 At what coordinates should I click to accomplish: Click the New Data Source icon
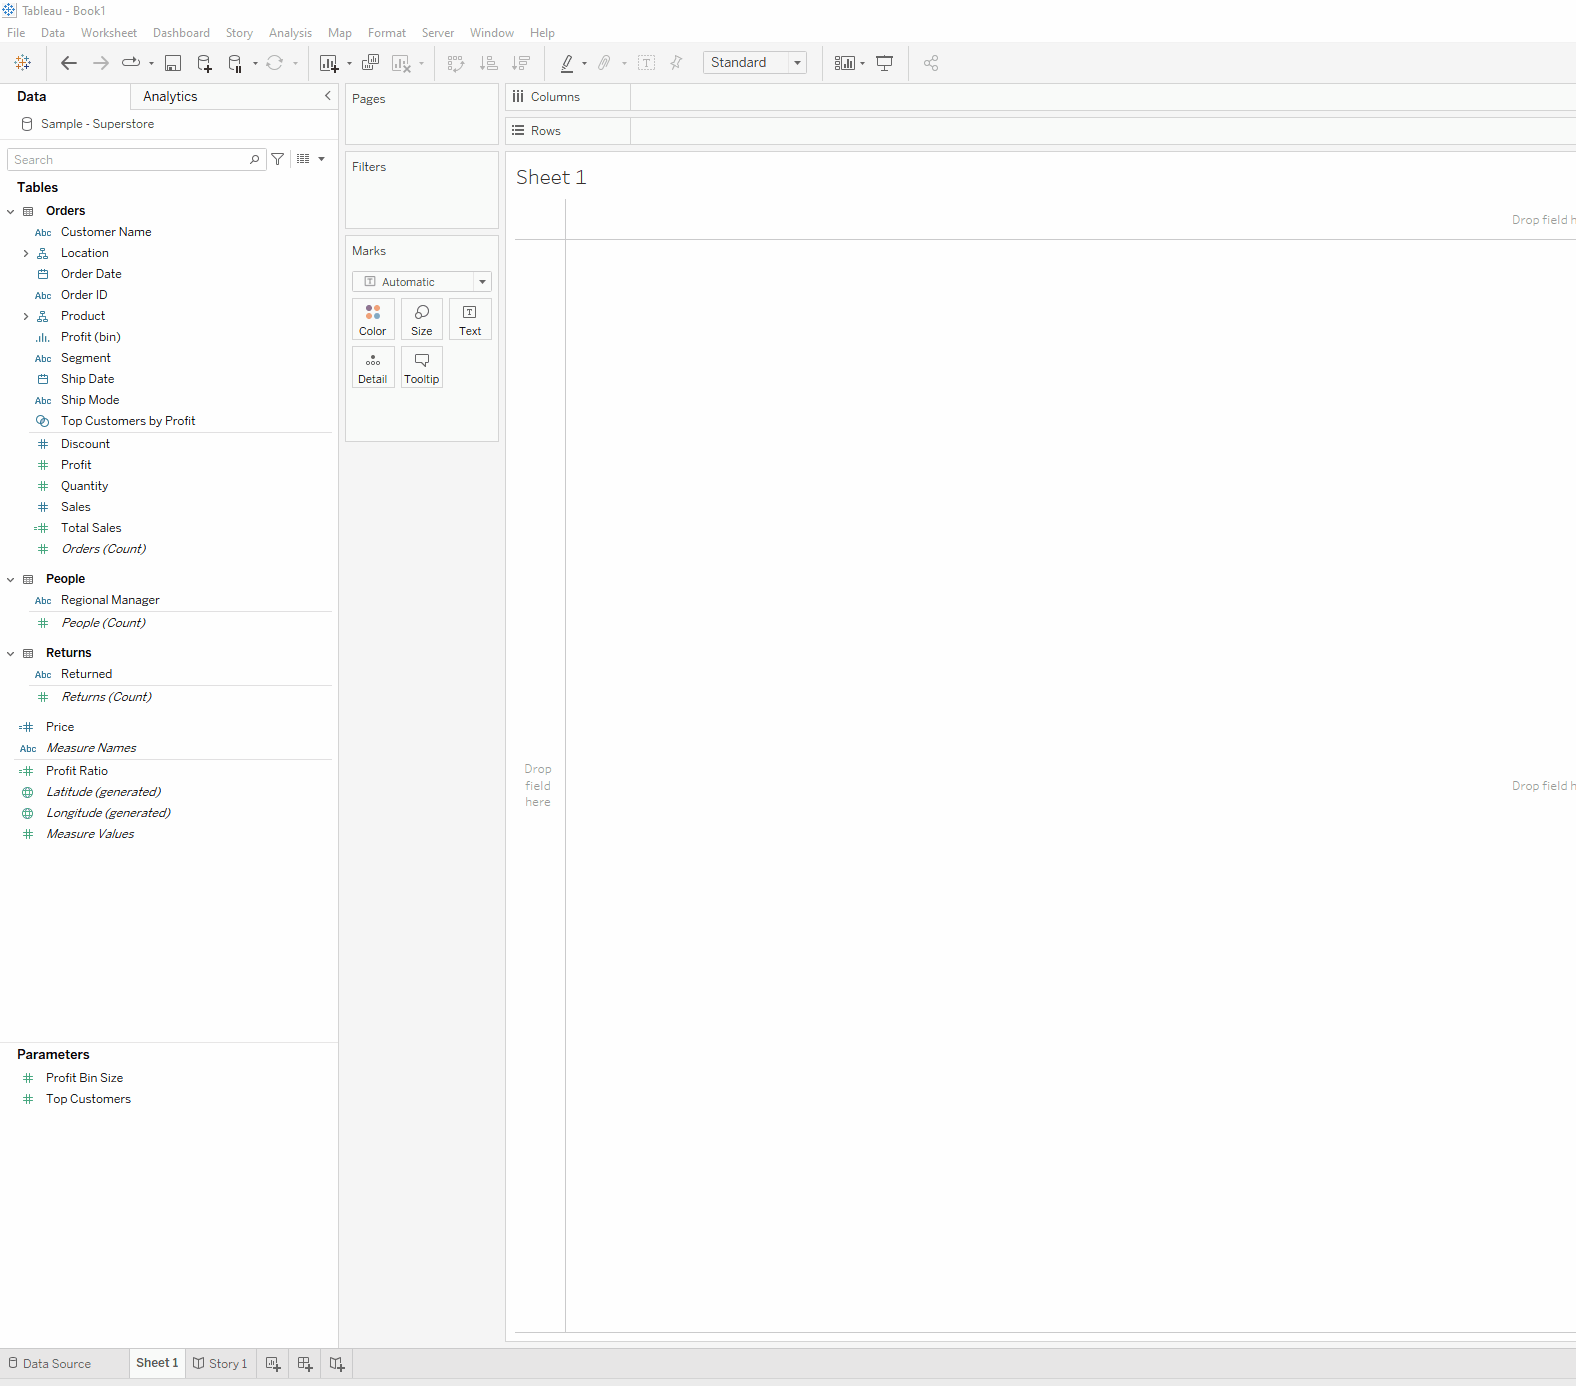coord(204,63)
